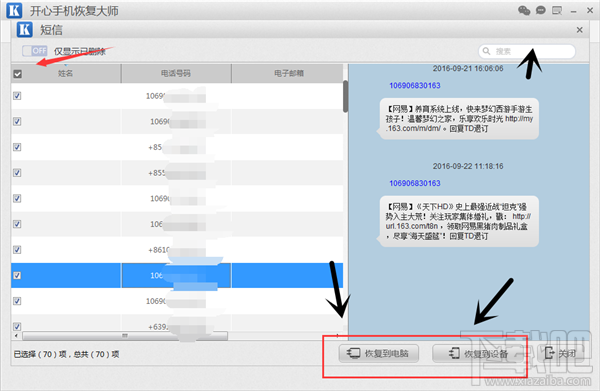Image resolution: width=600 pixels, height=391 pixels.
Task: Click the 天下HD message bubble
Action: pyautogui.click(x=459, y=221)
